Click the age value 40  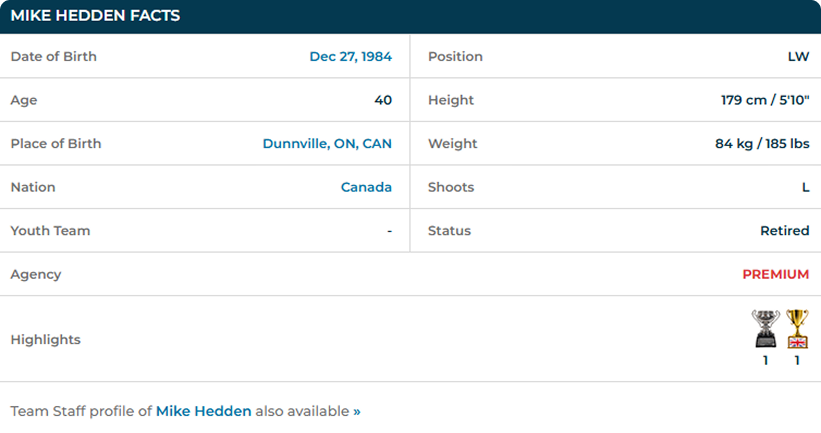point(383,100)
